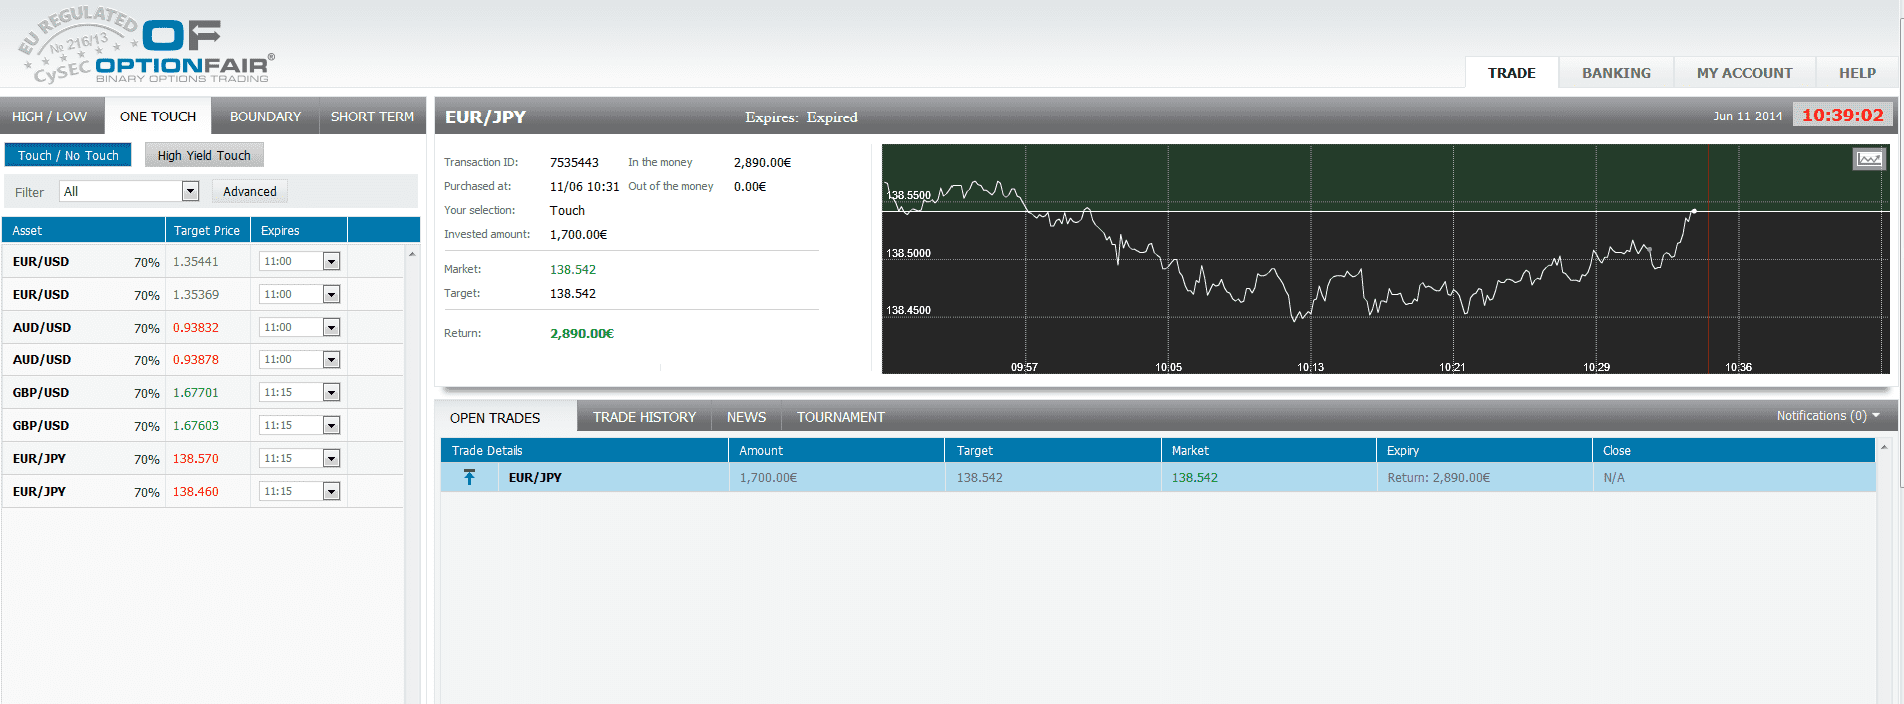This screenshot has height=704, width=1904.
Task: Click the Advanced filter button
Action: 250,191
